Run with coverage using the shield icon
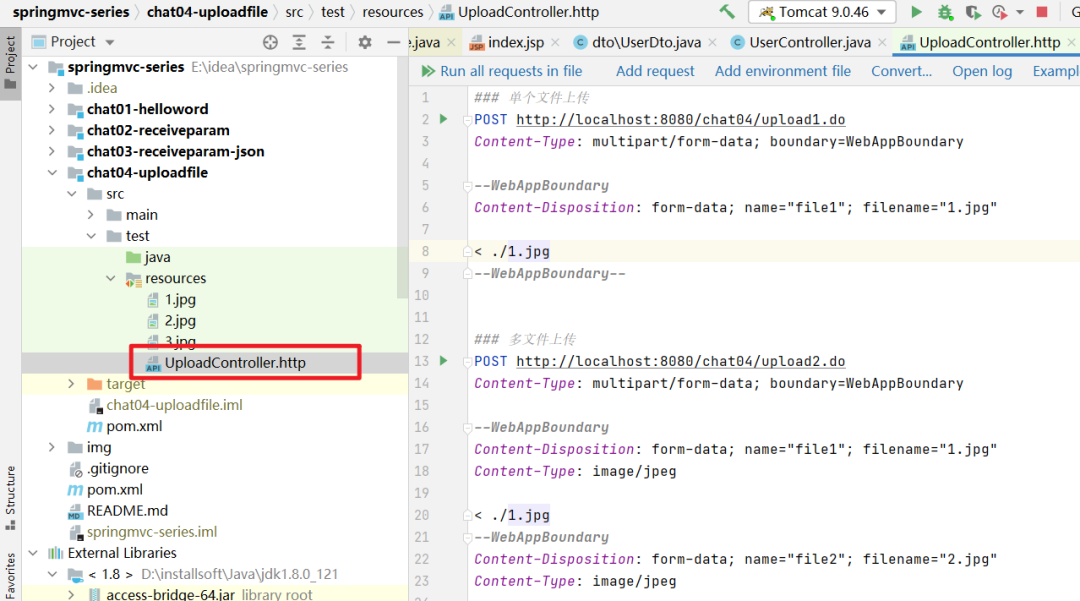The image size is (1080, 601). point(971,13)
